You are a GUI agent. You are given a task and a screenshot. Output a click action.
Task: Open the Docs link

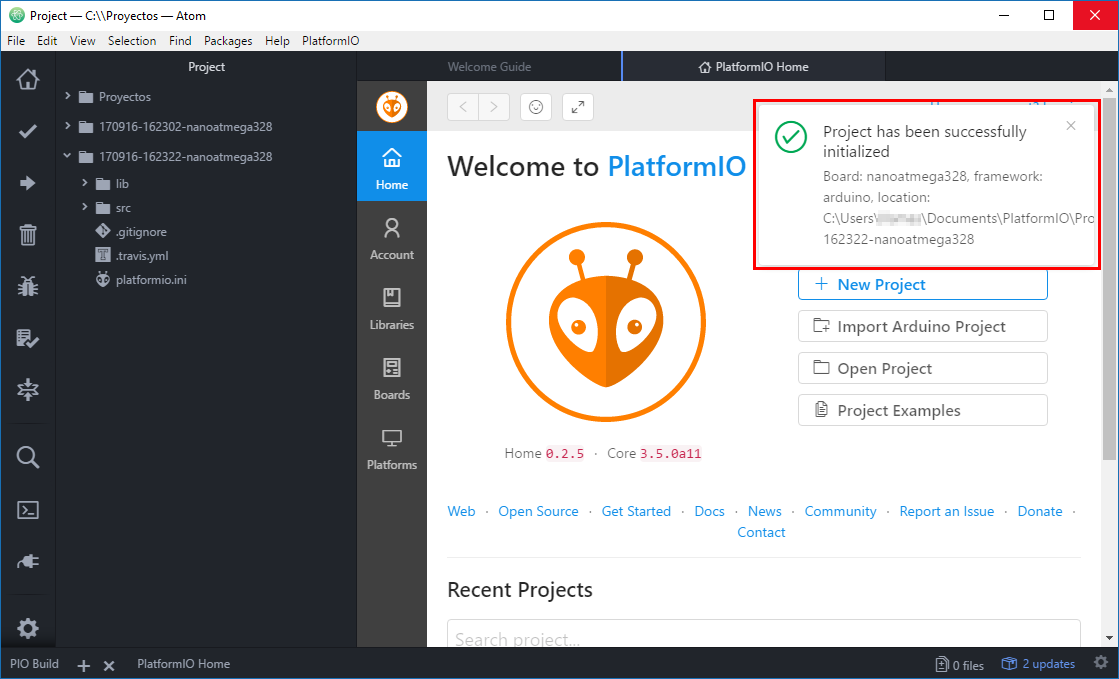click(x=709, y=511)
